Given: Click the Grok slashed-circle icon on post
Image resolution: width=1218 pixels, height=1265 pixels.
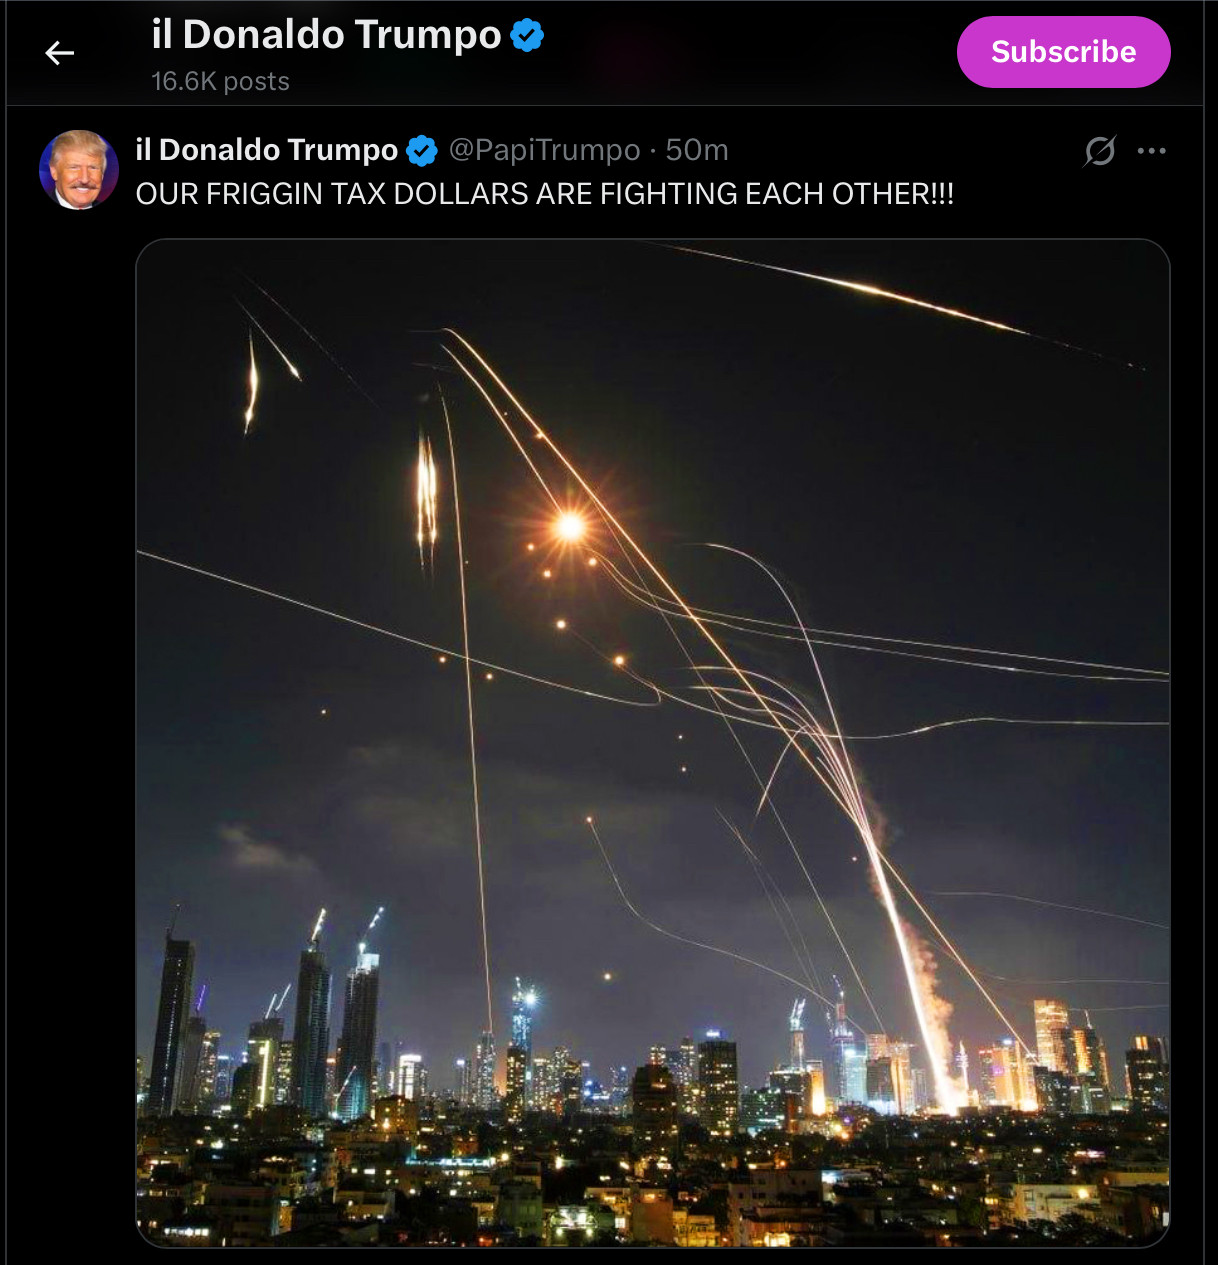Looking at the screenshot, I should point(1099,151).
